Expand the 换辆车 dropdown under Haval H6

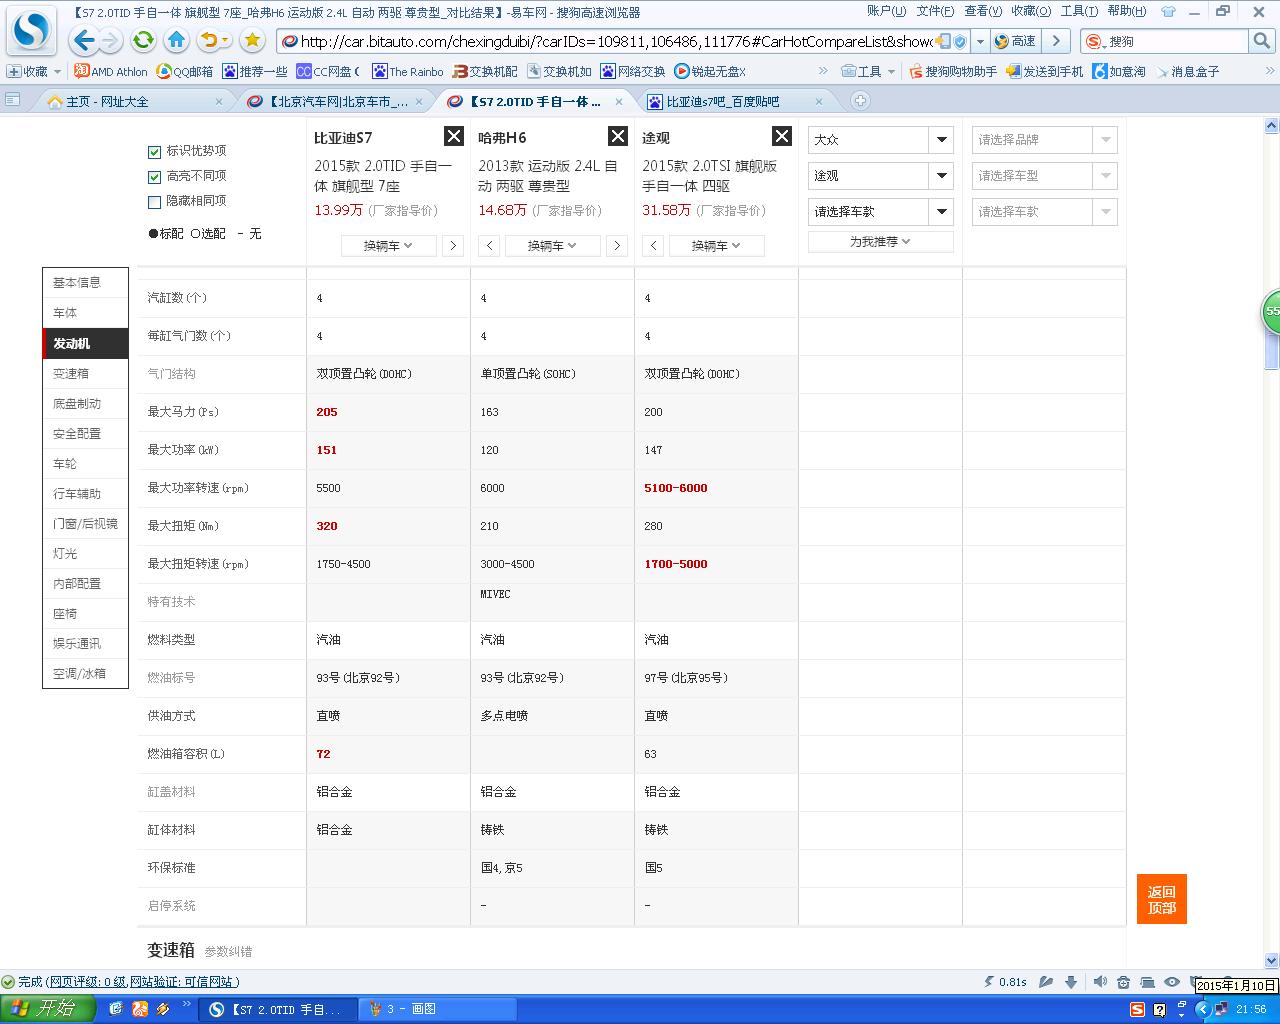(x=552, y=245)
